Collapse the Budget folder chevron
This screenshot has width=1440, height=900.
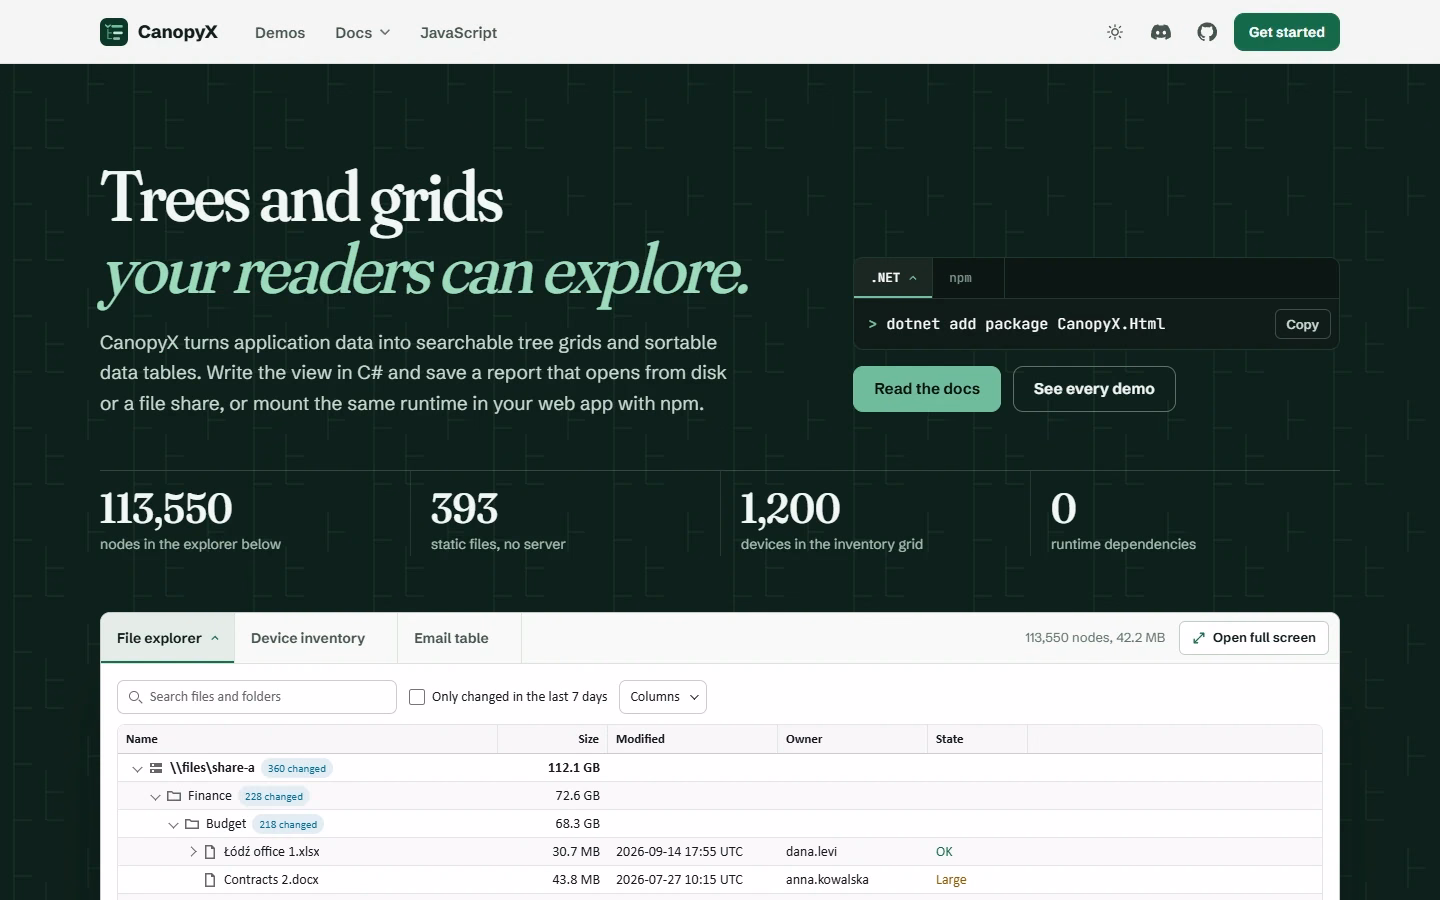point(173,824)
